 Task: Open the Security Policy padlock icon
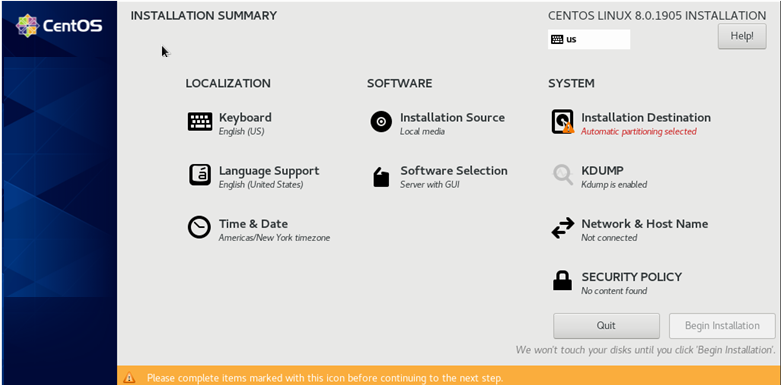pyautogui.click(x=562, y=281)
